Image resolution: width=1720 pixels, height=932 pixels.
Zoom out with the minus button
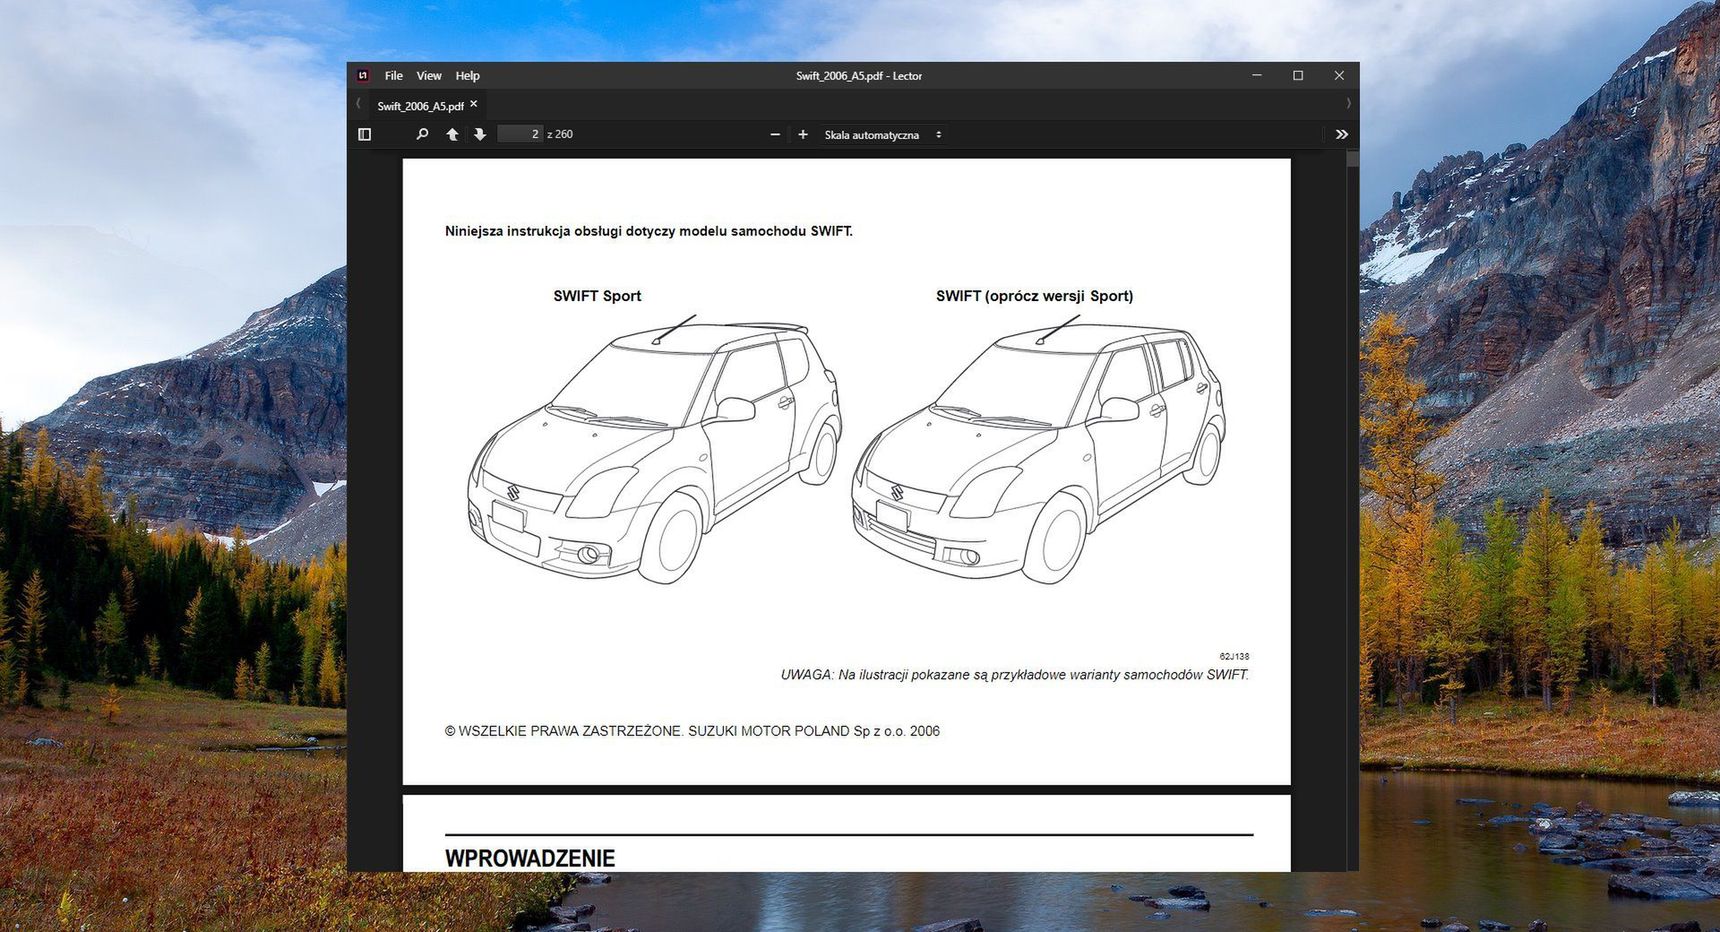coord(775,134)
